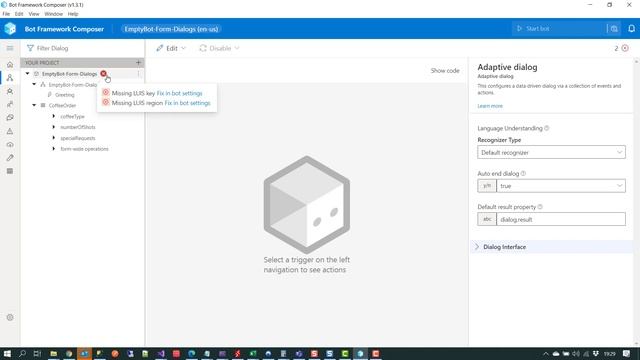The height and width of the screenshot is (360, 640).
Task: Open the File menu
Action: point(6,14)
